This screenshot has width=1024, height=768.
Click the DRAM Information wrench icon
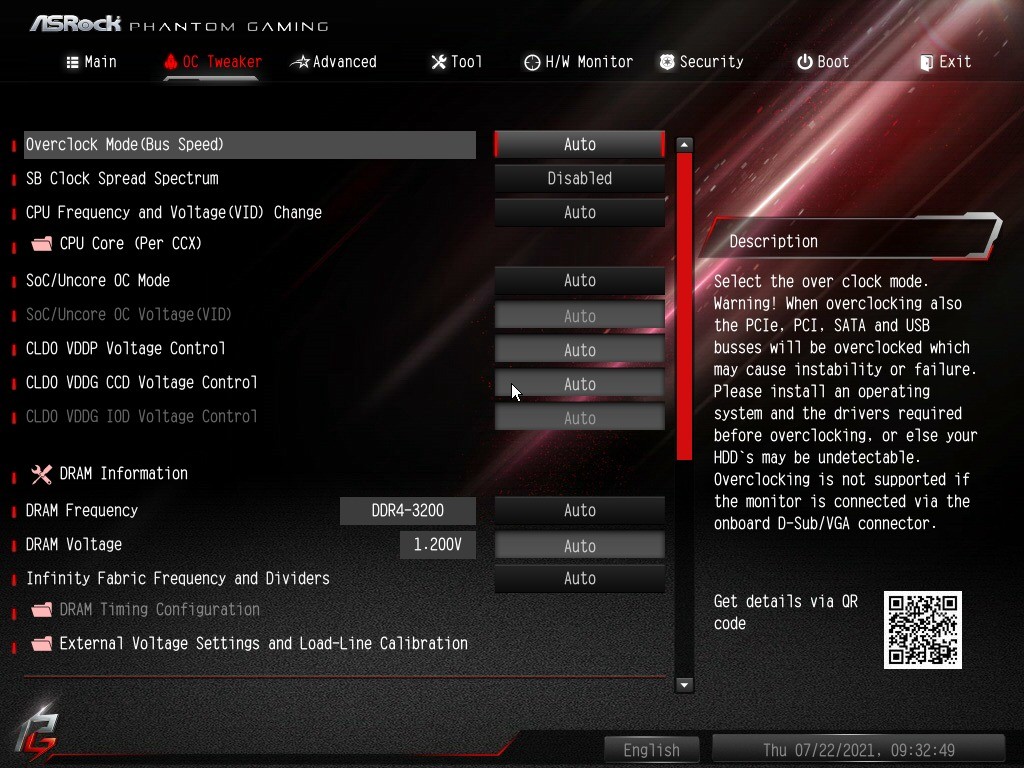(x=41, y=474)
